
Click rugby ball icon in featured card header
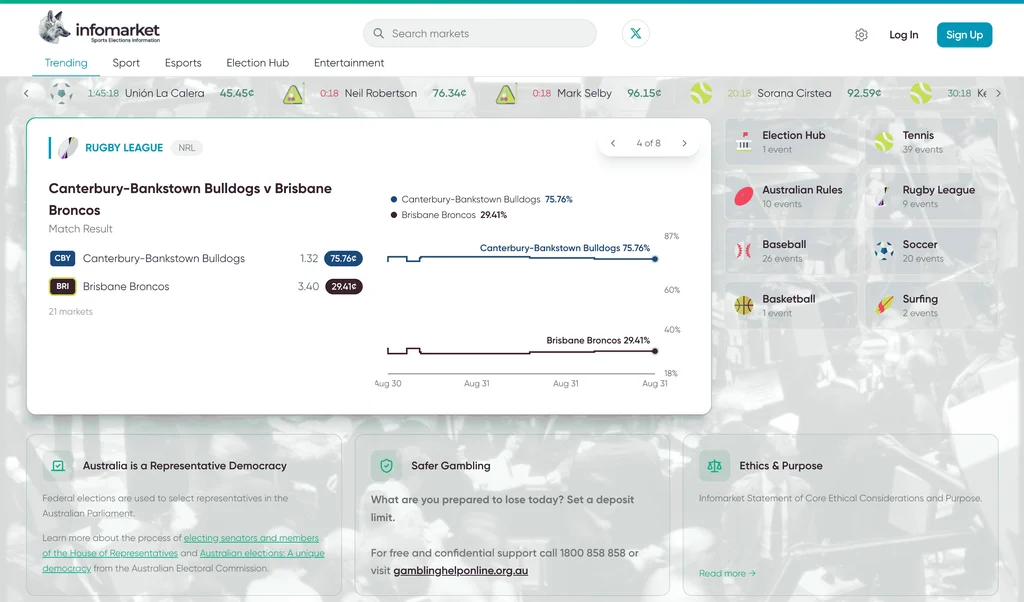67,148
